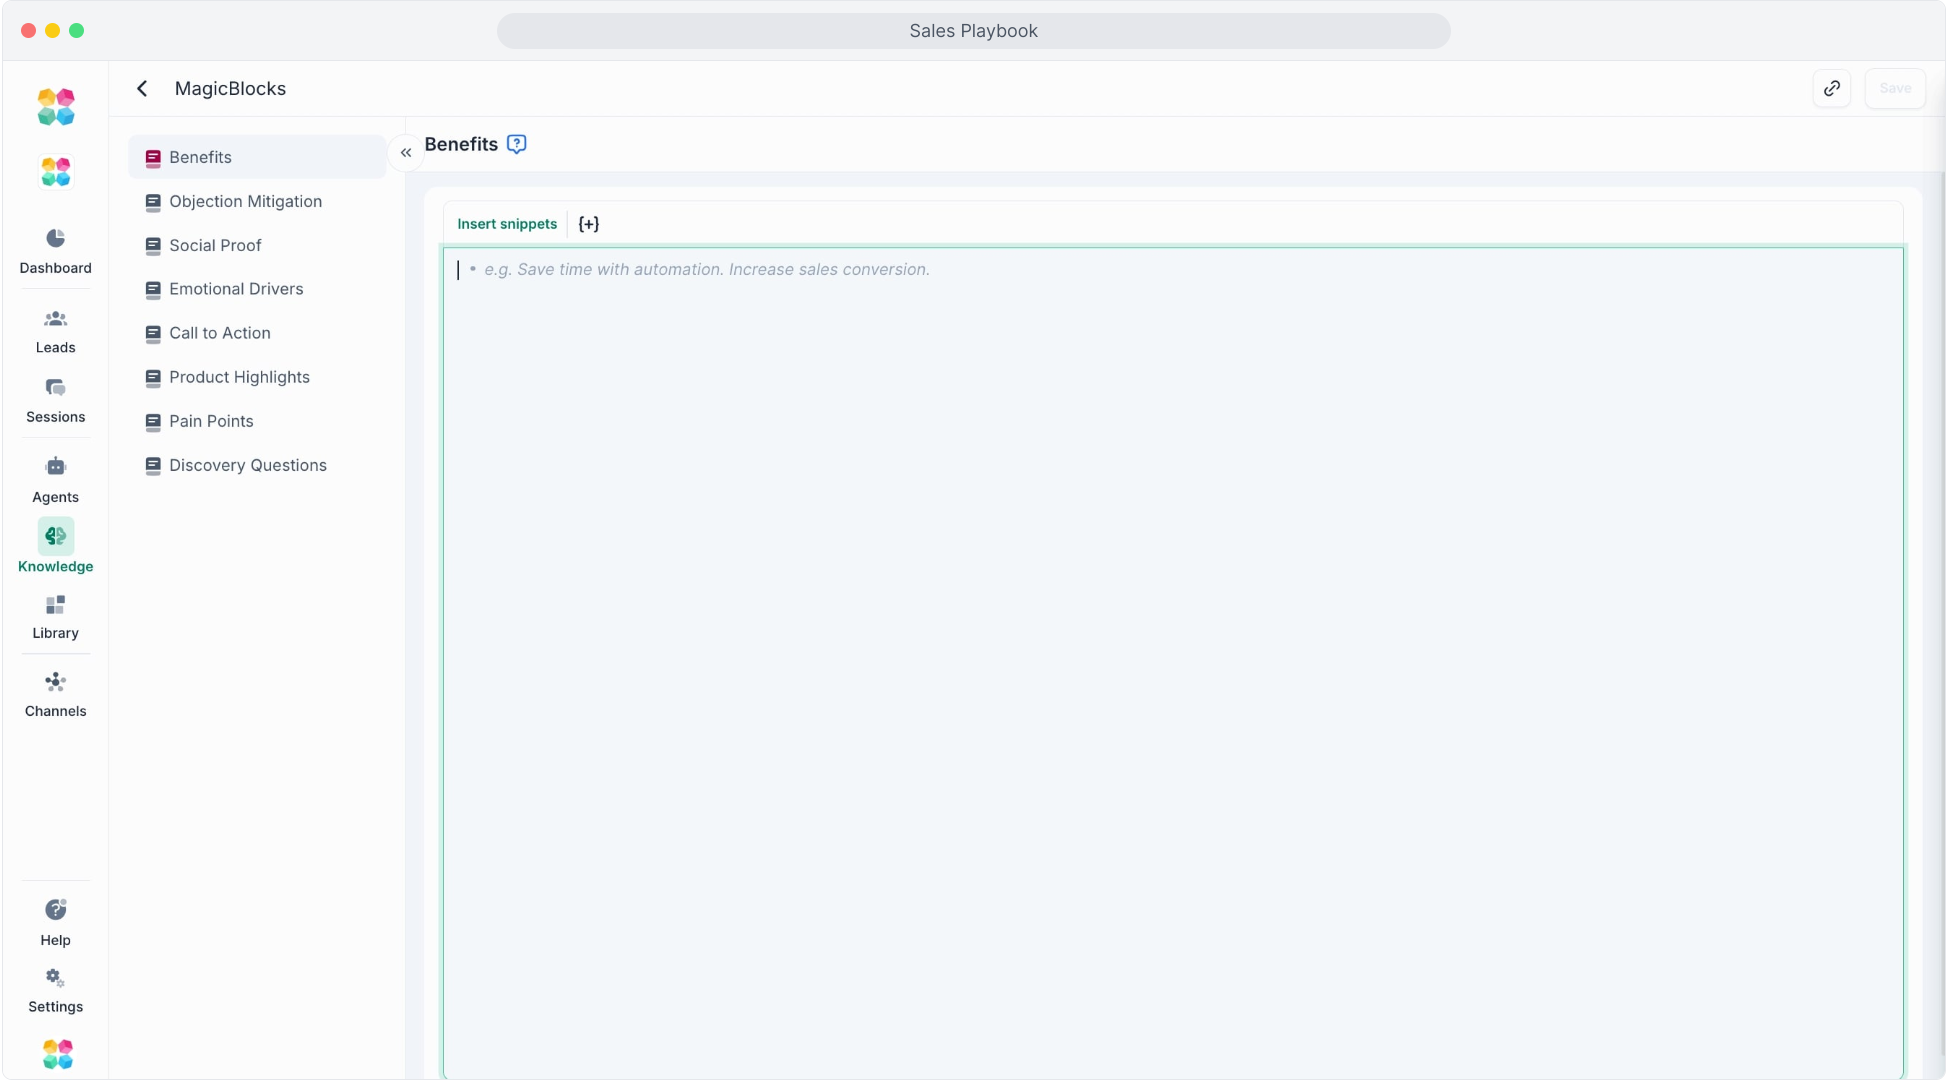Click the Insert snippets link
This screenshot has width=1948, height=1080.
[507, 224]
